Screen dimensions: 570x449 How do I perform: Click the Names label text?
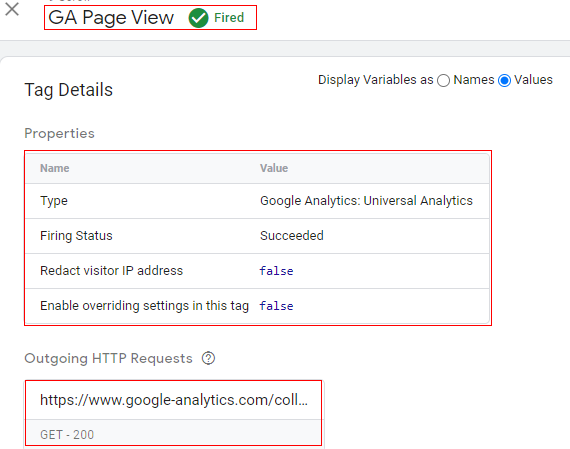point(474,80)
